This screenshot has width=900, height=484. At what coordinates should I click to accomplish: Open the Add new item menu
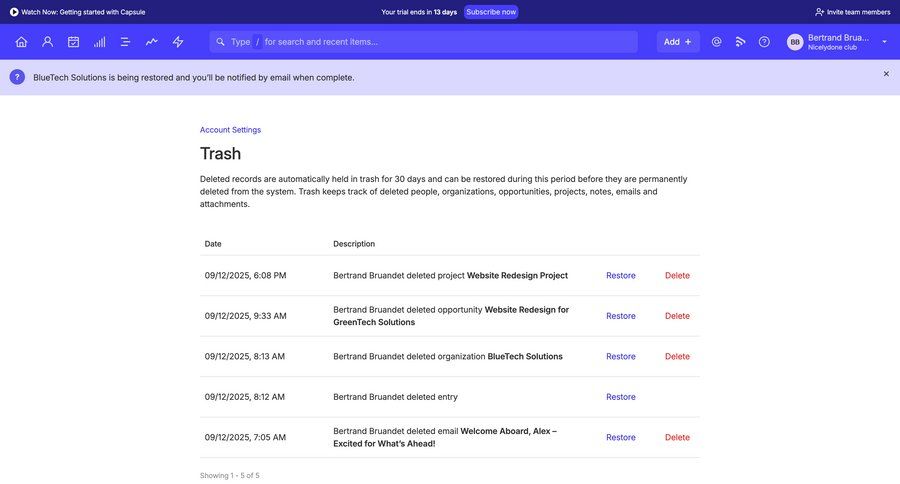tap(678, 42)
